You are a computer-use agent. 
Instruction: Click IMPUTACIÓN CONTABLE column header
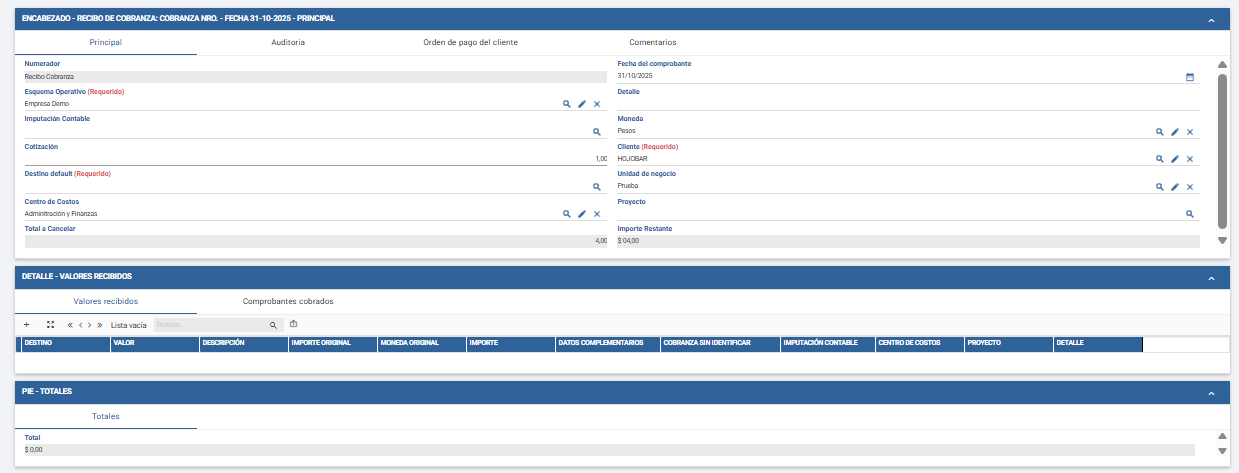point(828,343)
